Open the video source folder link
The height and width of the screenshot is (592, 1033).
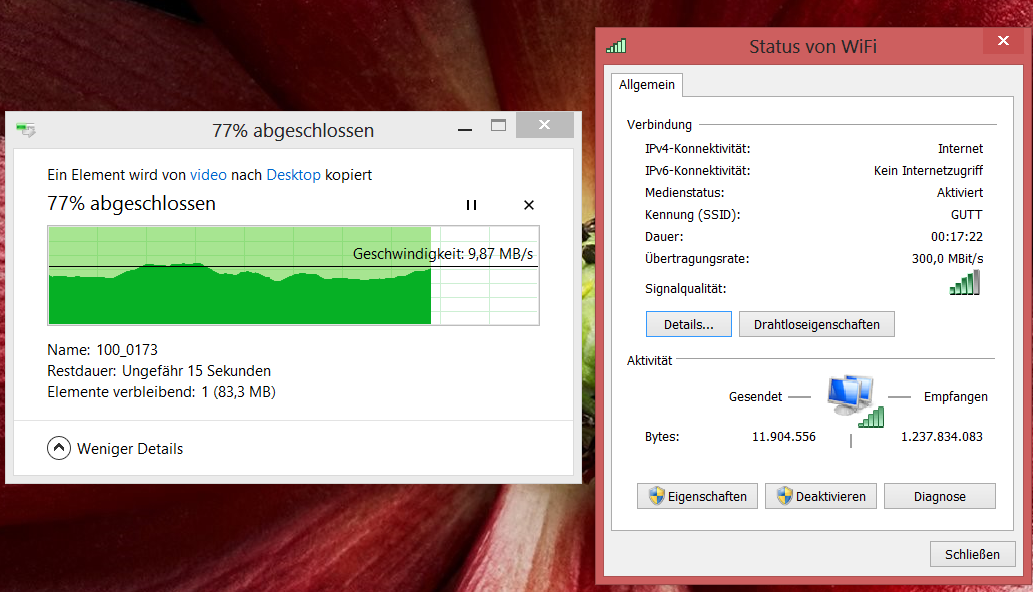point(208,174)
